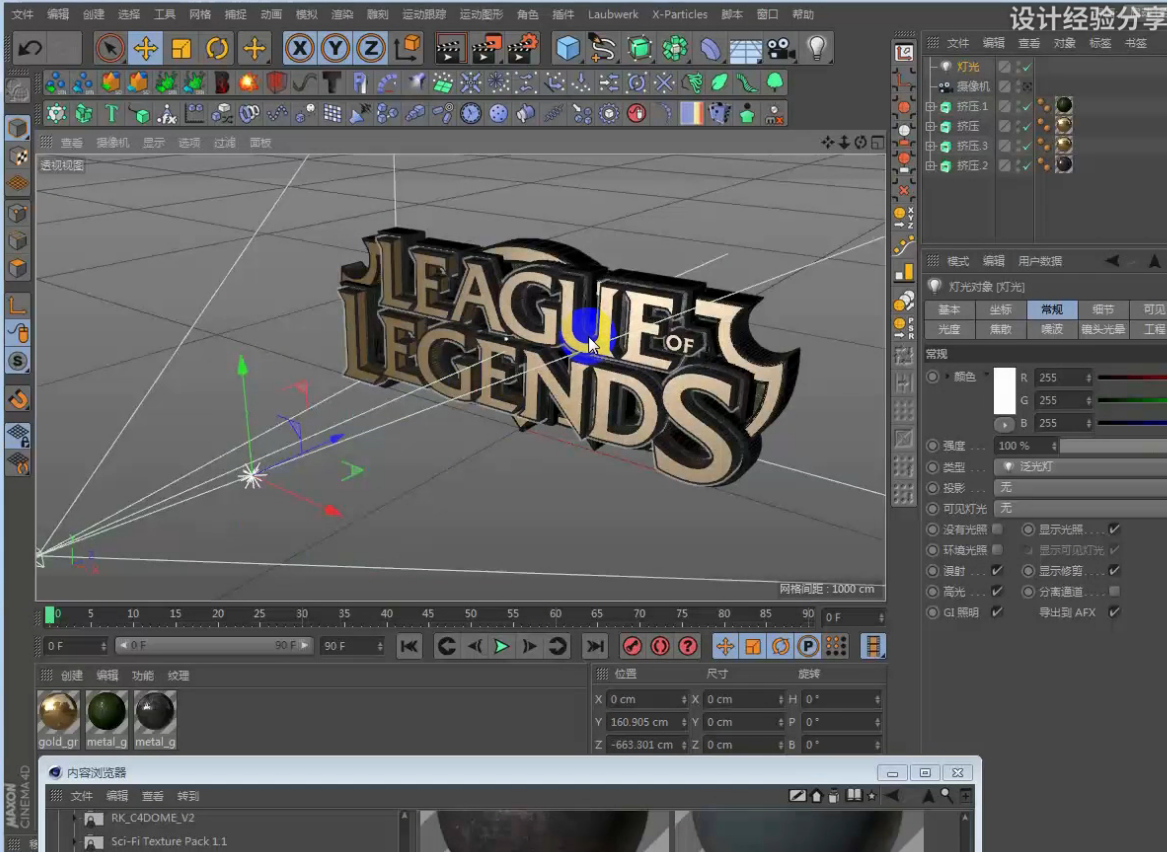Image resolution: width=1167 pixels, height=852 pixels.
Task: Adjust the 强度 intensity slider
Action: [1113, 446]
